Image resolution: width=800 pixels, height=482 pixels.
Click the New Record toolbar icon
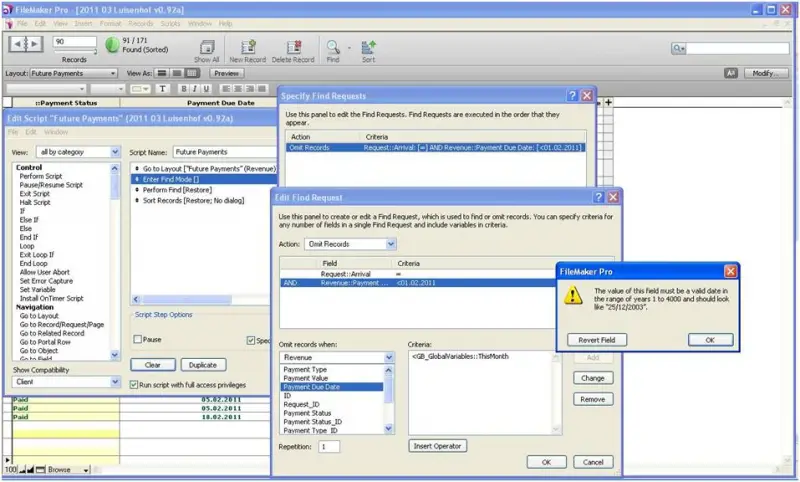(248, 47)
